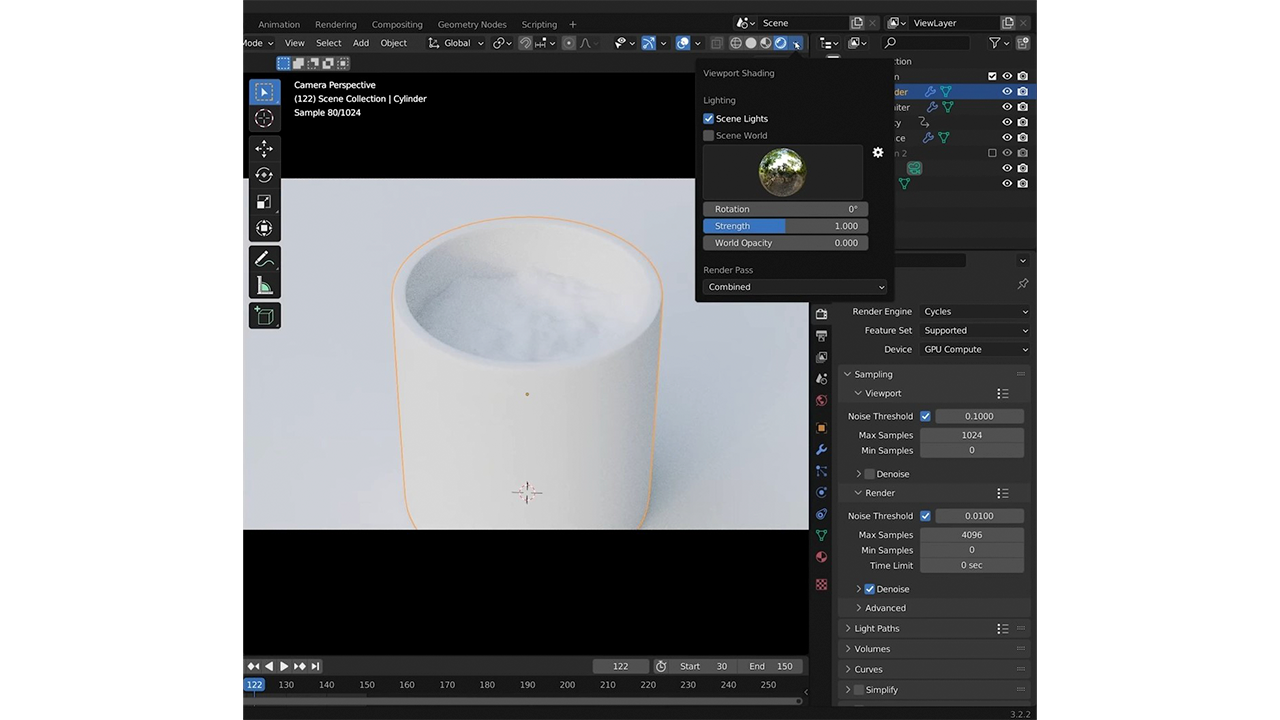Open HDRI world settings gear
1280x720 pixels.
pos(878,153)
